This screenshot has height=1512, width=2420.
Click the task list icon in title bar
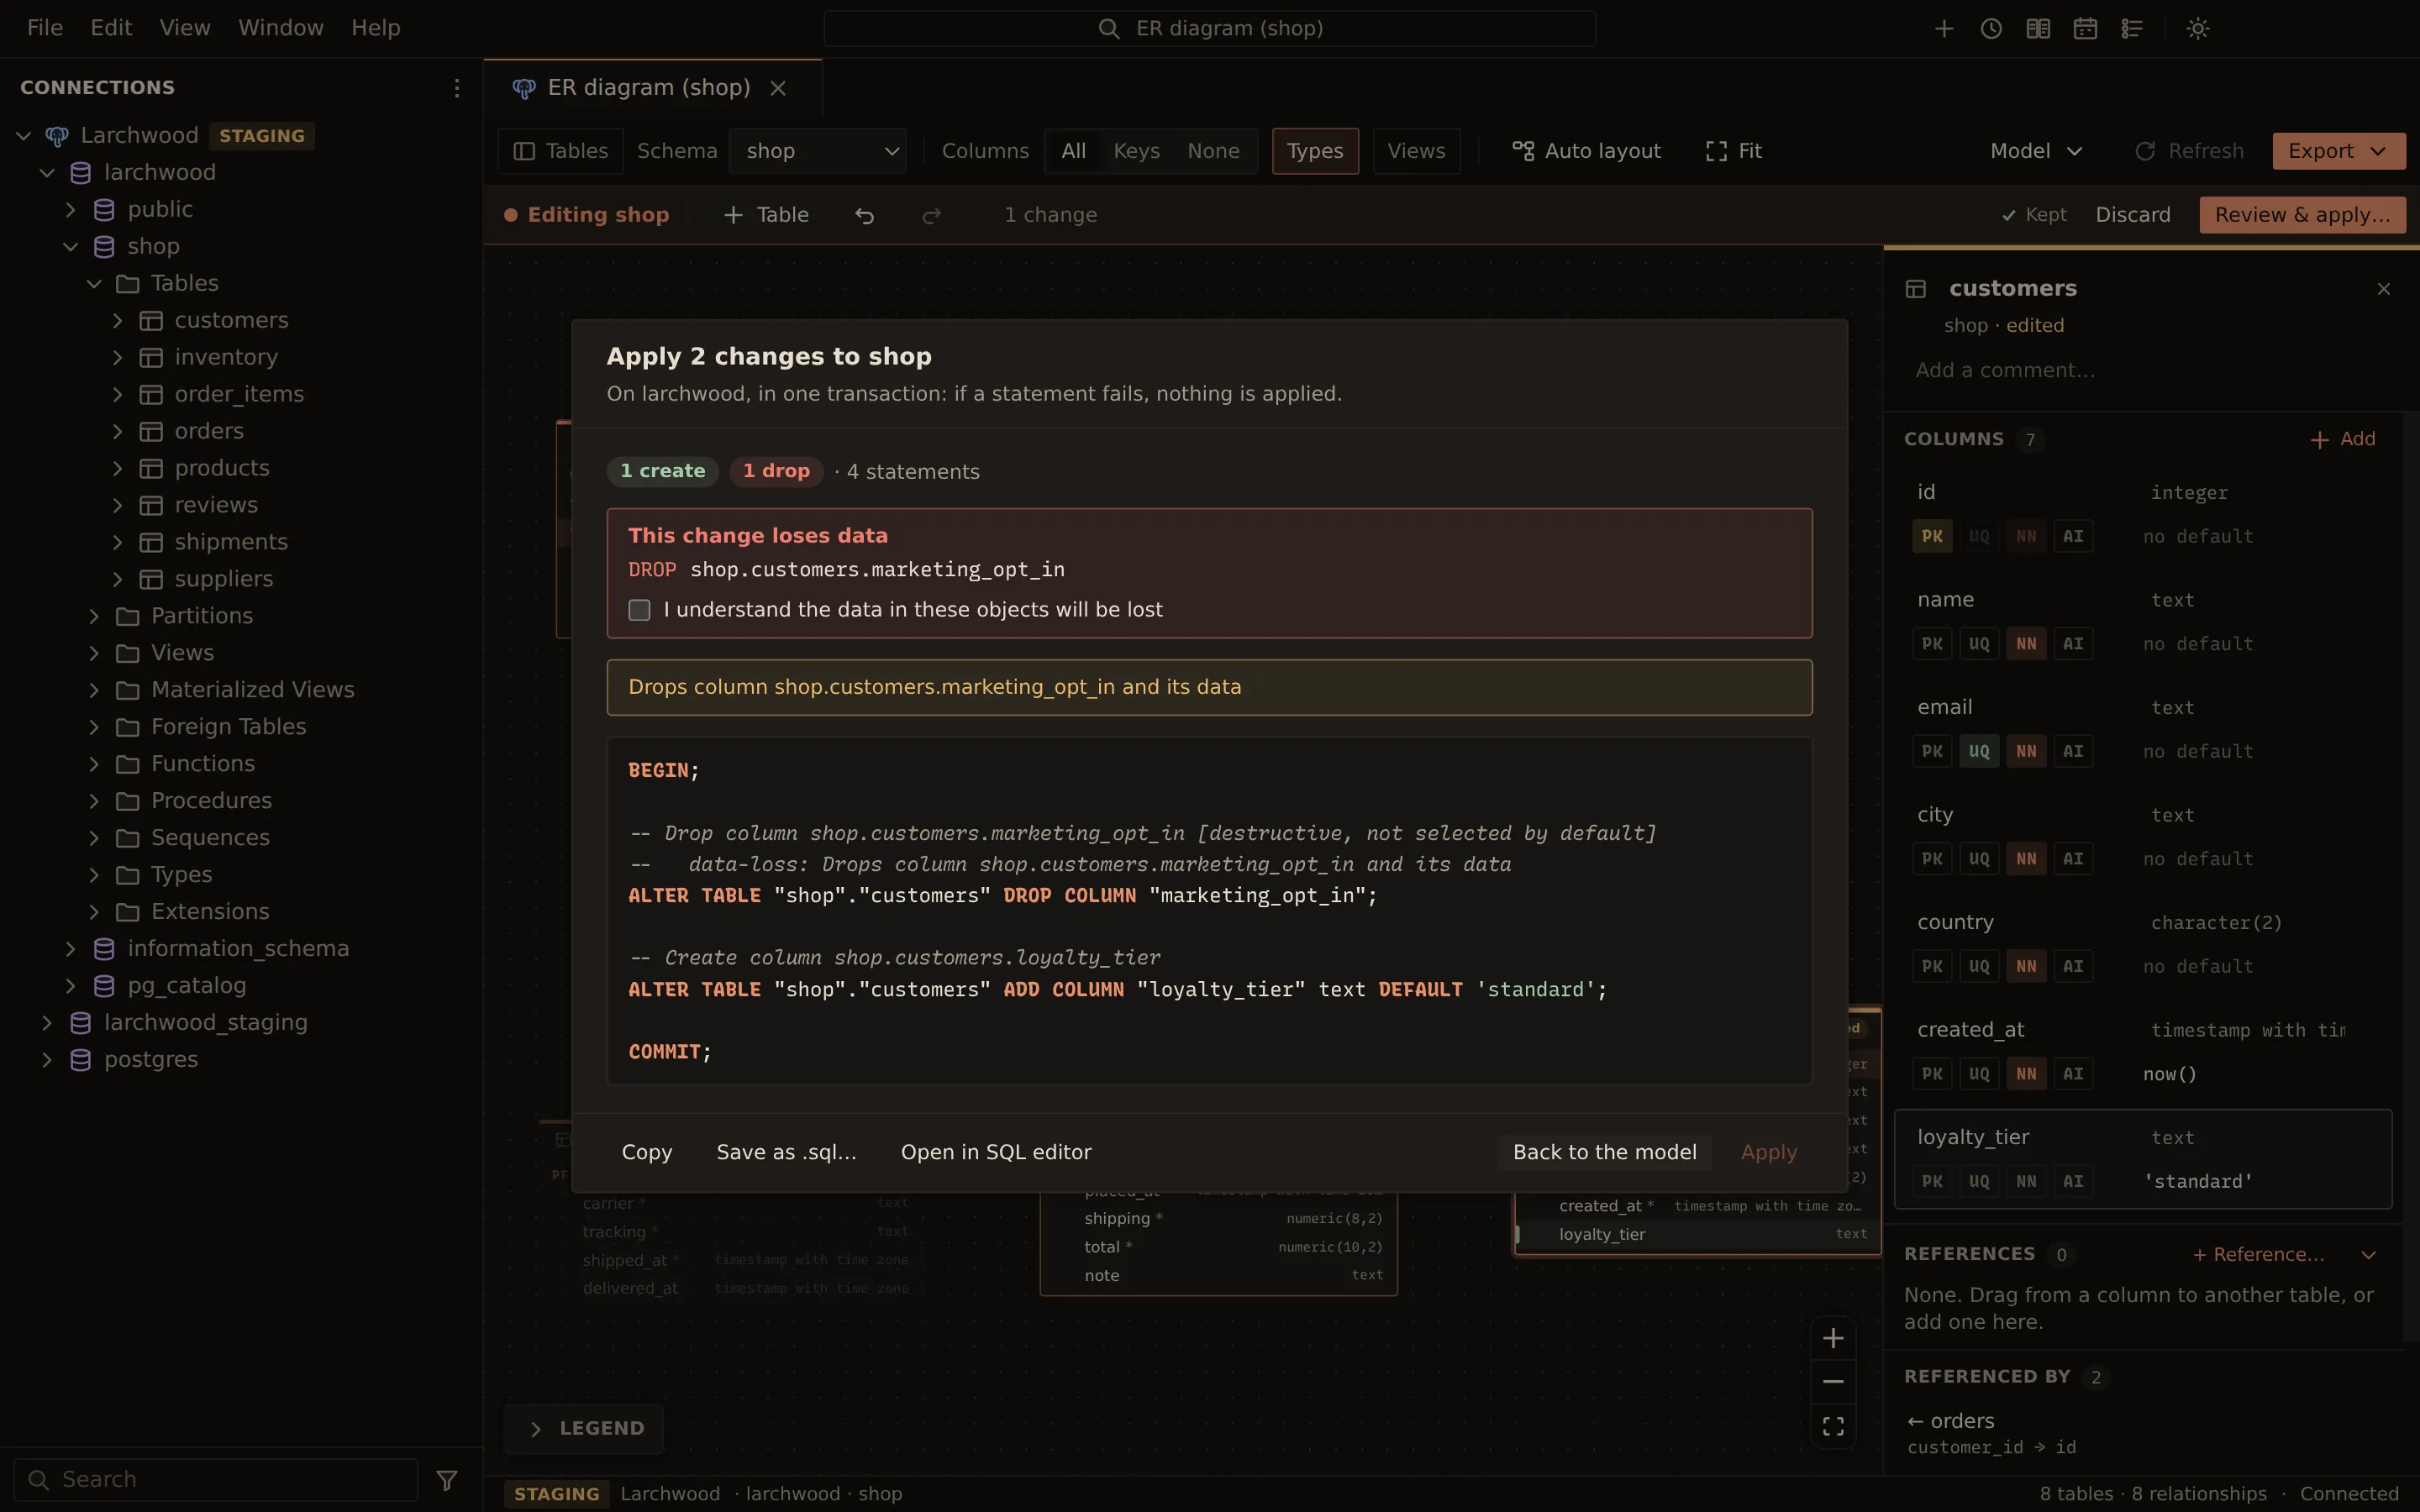pos(2132,29)
